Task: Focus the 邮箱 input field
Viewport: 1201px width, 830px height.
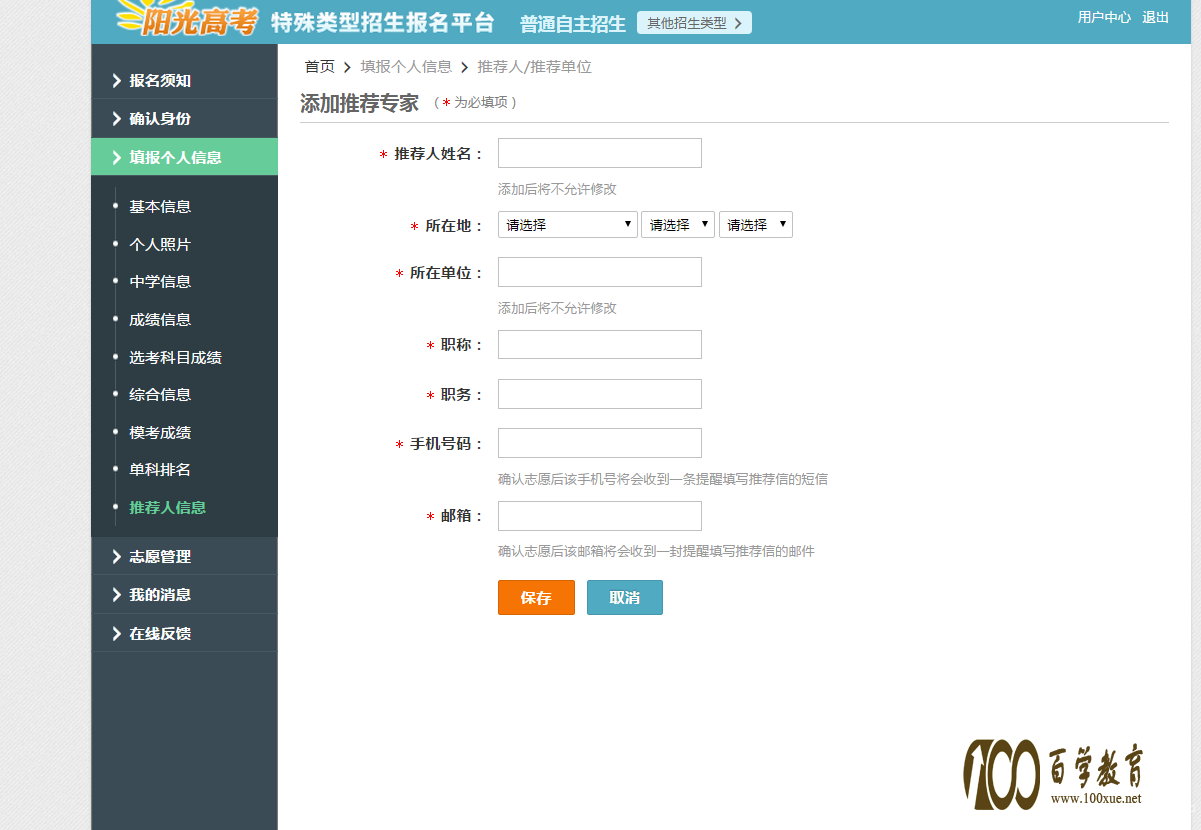Action: coord(600,516)
